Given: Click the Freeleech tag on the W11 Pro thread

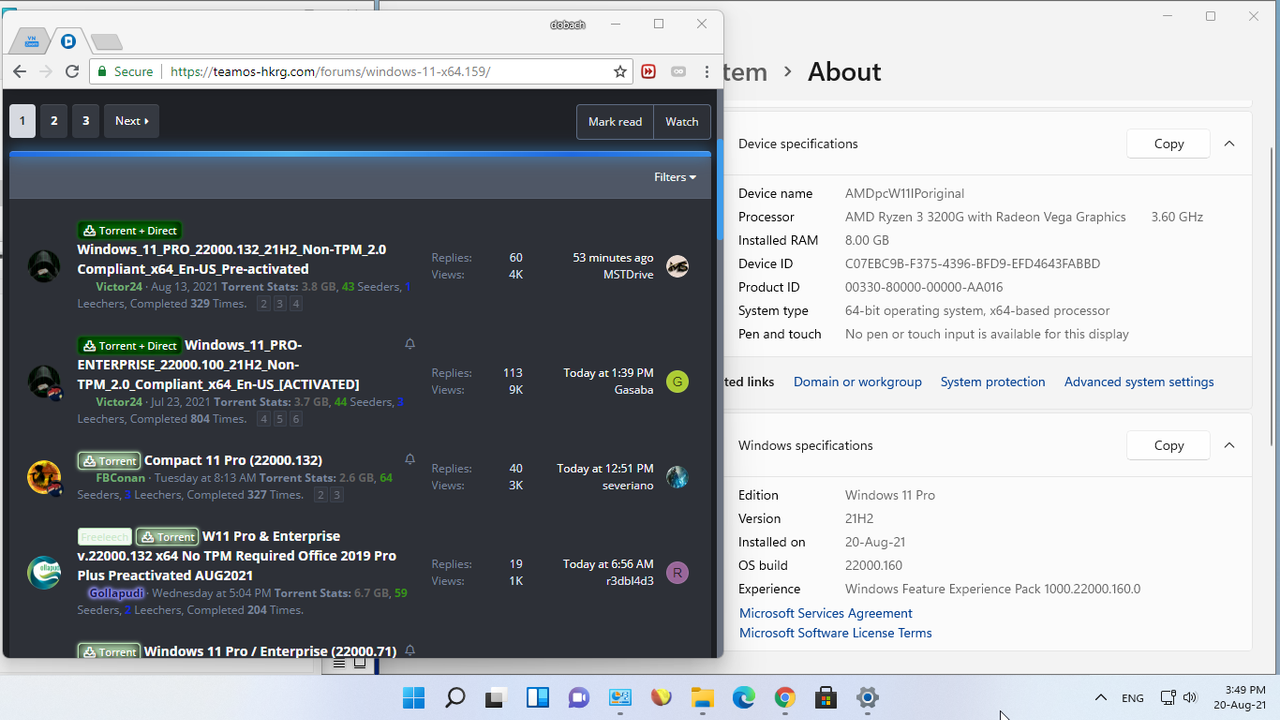Looking at the screenshot, I should point(105,537).
